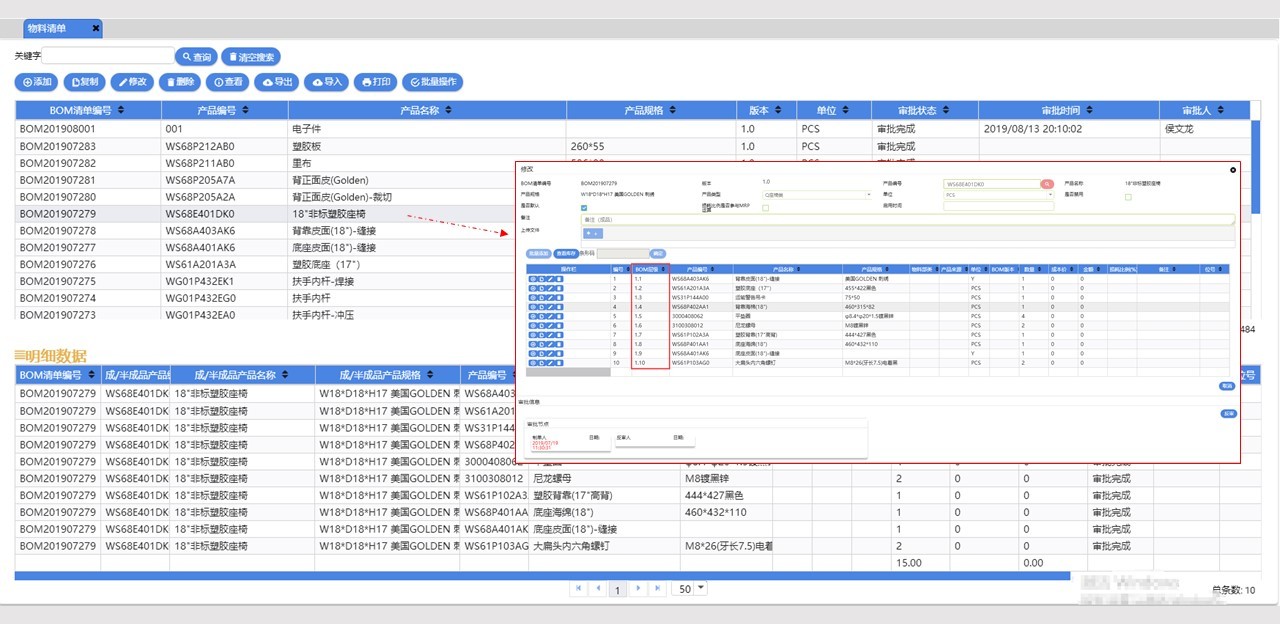Click the 添加 (Add) toolbar button
Image resolution: width=1280 pixels, height=624 pixels.
point(37,82)
